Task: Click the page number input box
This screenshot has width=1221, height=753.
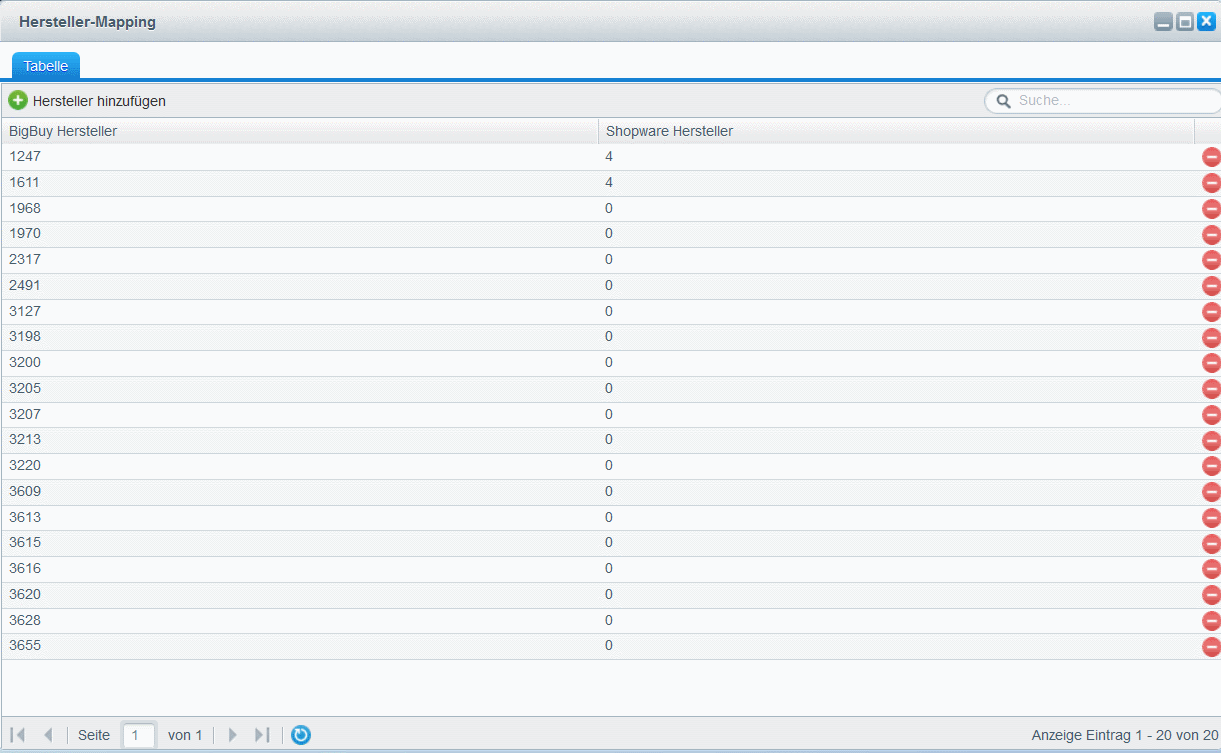Action: pos(139,735)
